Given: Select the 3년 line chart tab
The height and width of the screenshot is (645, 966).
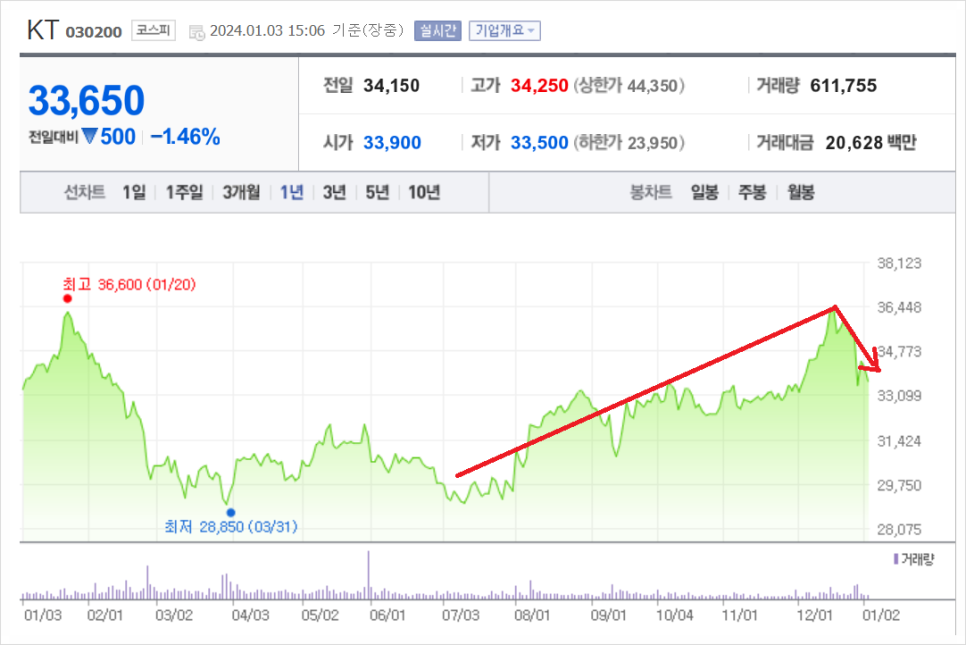Looking at the screenshot, I should 334,192.
